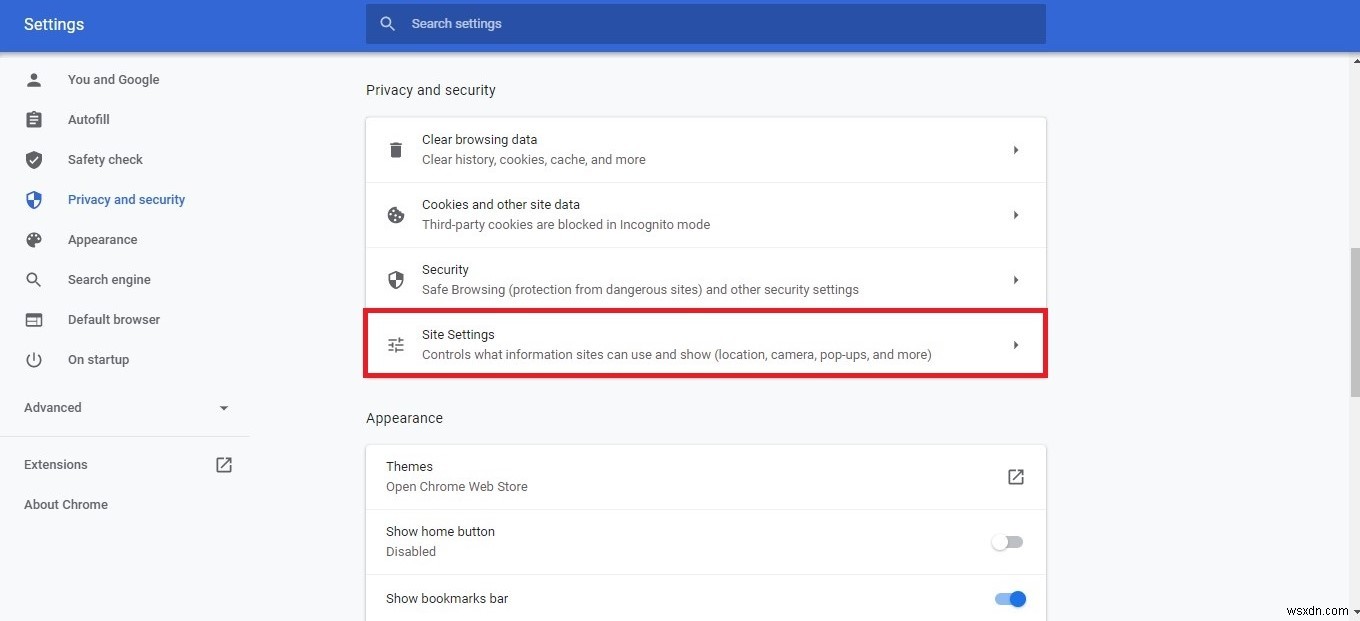Viewport: 1360px width, 621px height.
Task: Click the Privacy and security shield icon
Action: [34, 199]
